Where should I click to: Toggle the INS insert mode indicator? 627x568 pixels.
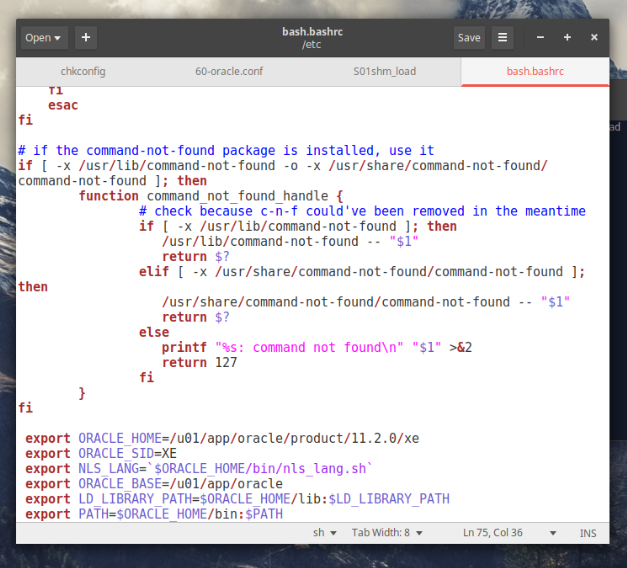click(x=588, y=533)
